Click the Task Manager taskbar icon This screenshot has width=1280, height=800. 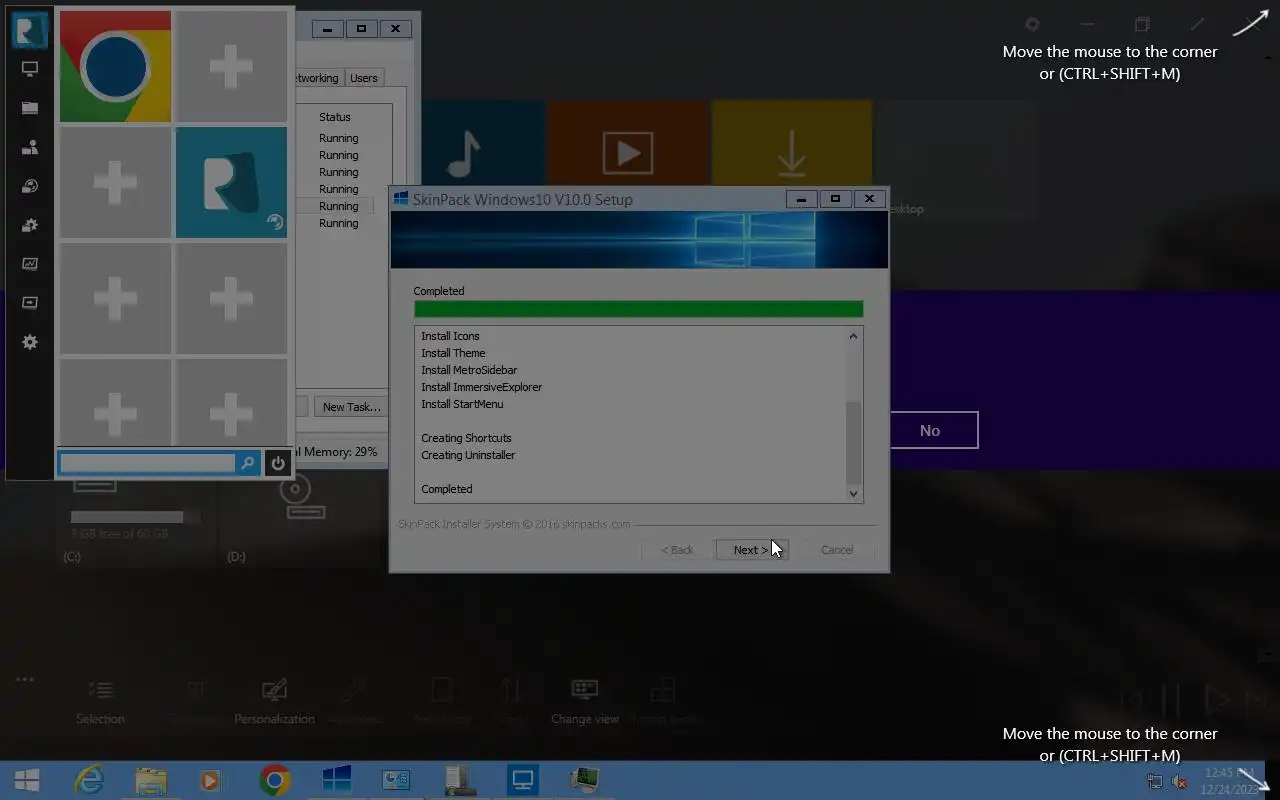[585, 780]
